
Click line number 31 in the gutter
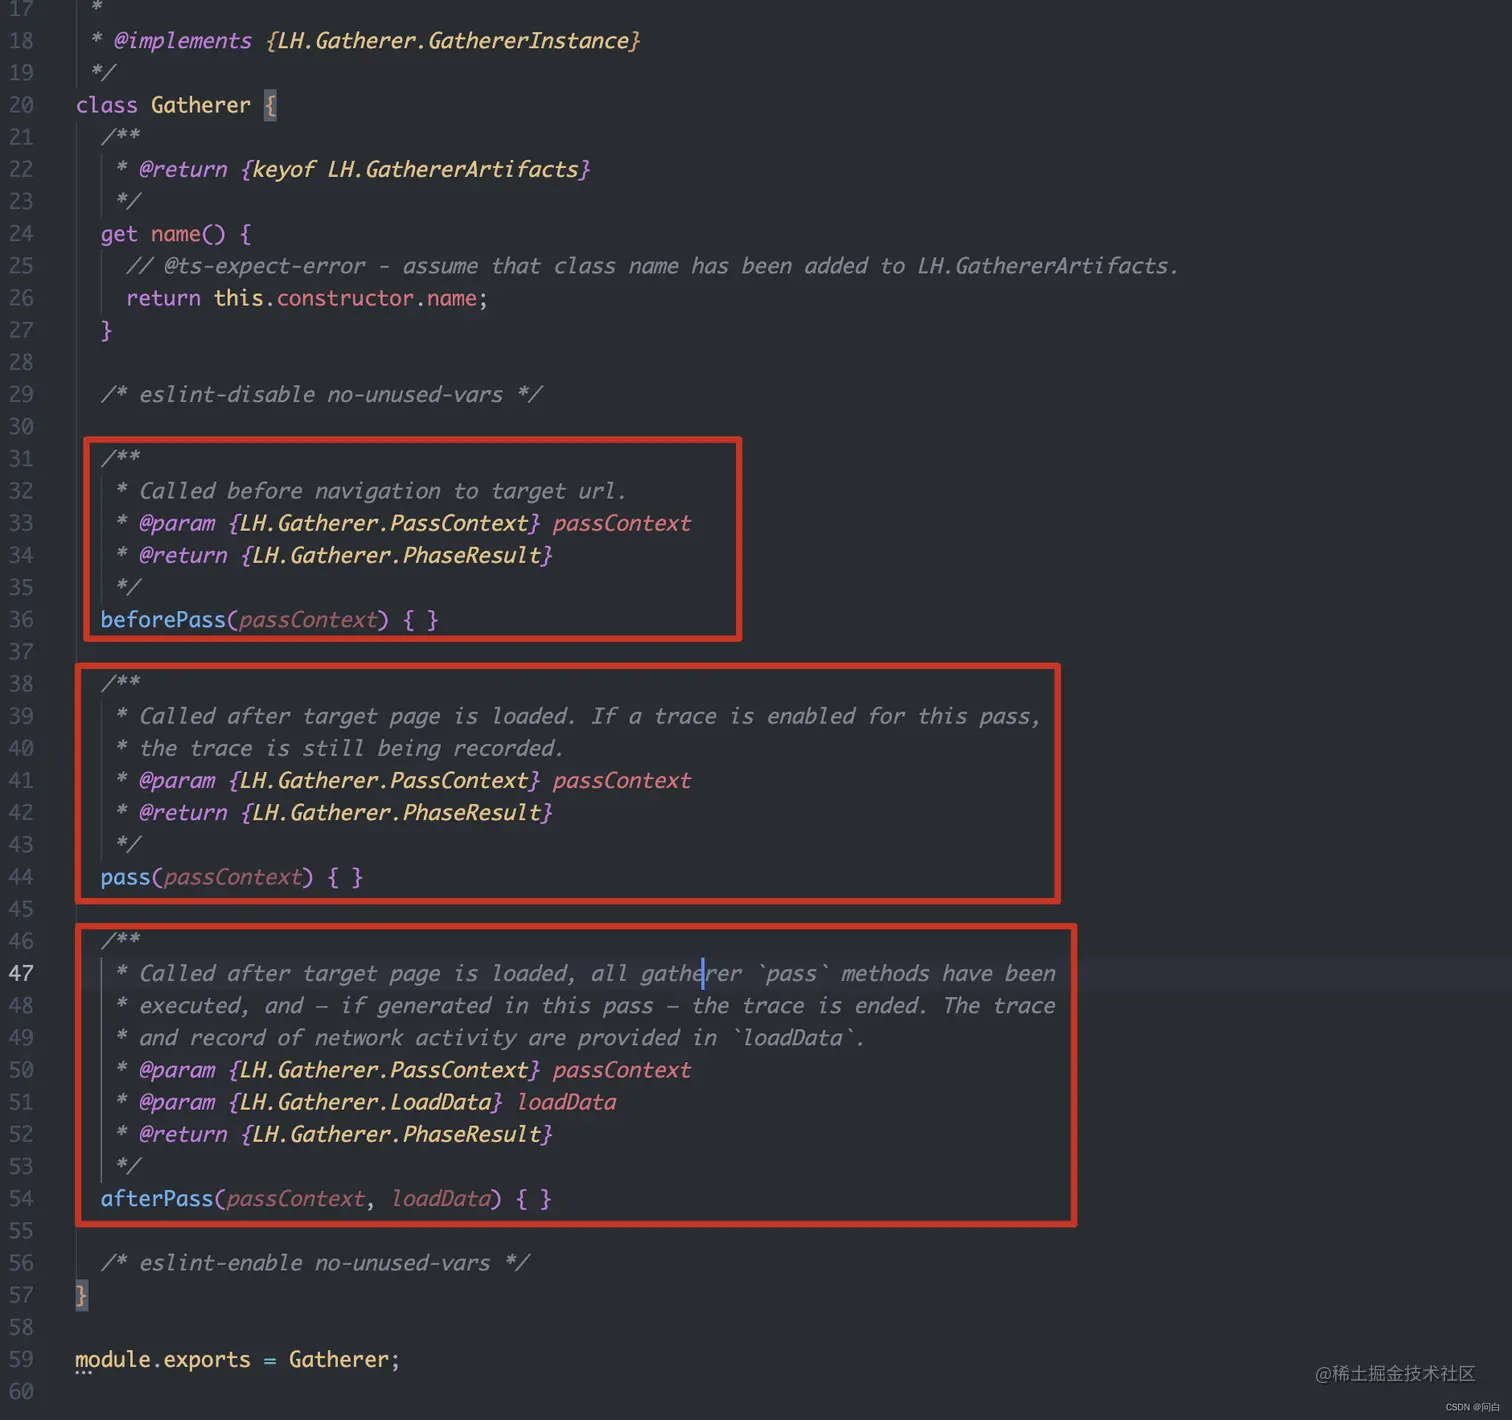pos(21,459)
